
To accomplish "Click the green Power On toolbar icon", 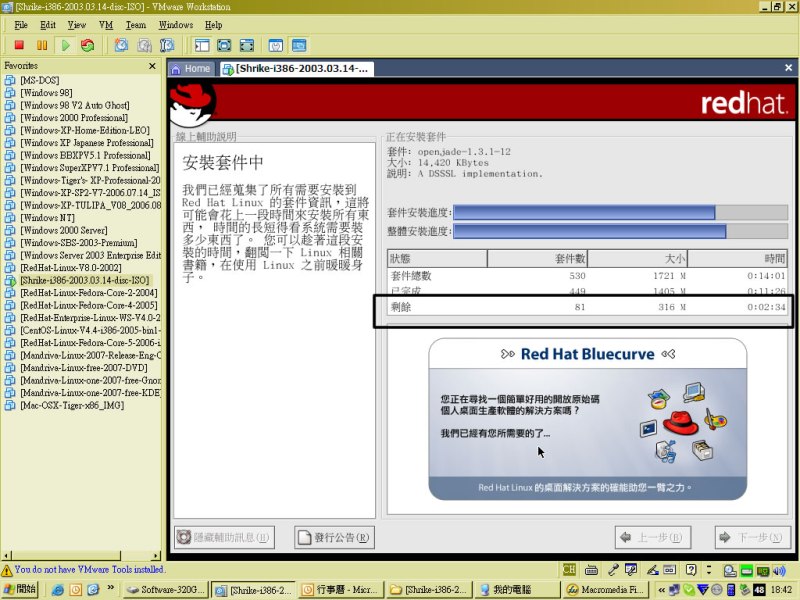I will pyautogui.click(x=65, y=45).
